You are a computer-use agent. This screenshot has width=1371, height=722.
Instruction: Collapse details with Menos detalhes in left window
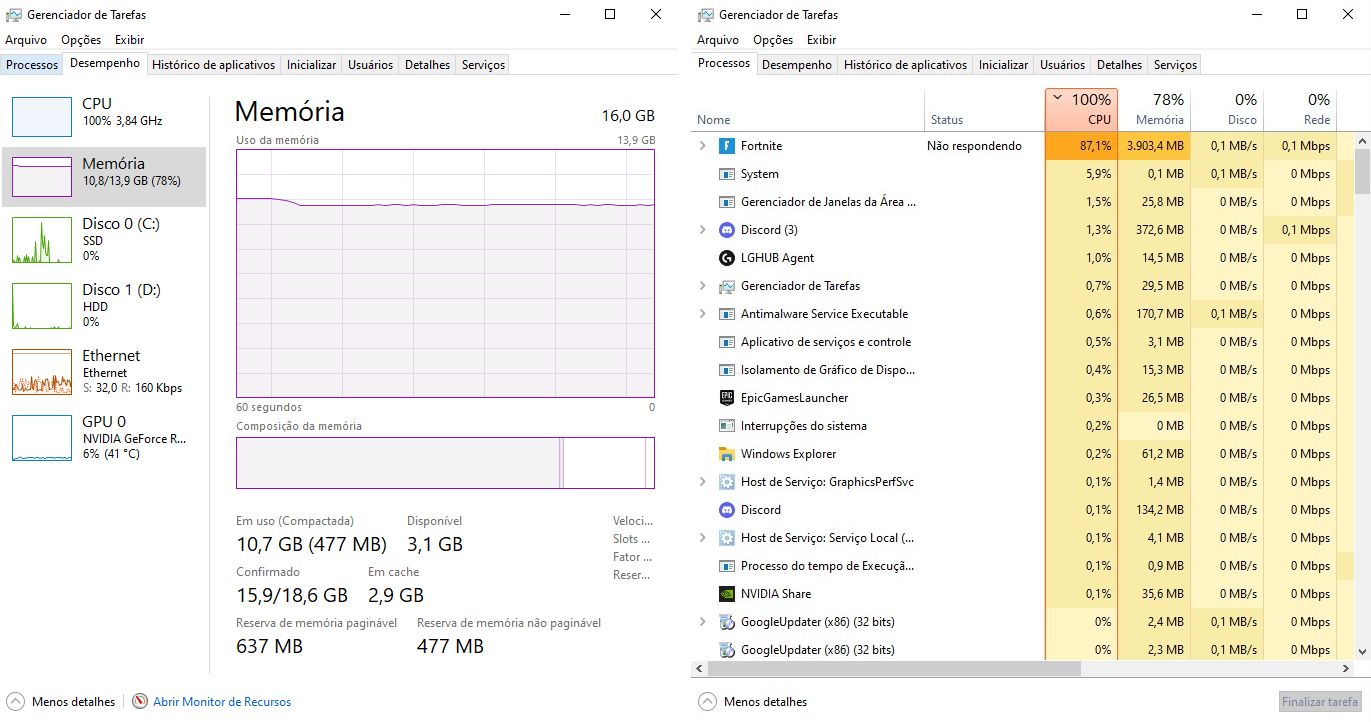click(x=61, y=702)
